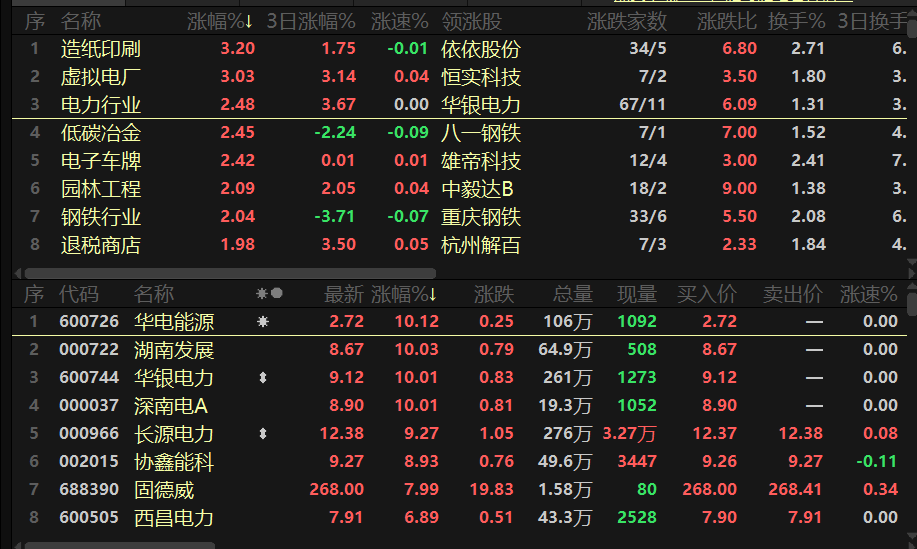
Task: Click the 卖出价 column header
Action: (x=792, y=294)
